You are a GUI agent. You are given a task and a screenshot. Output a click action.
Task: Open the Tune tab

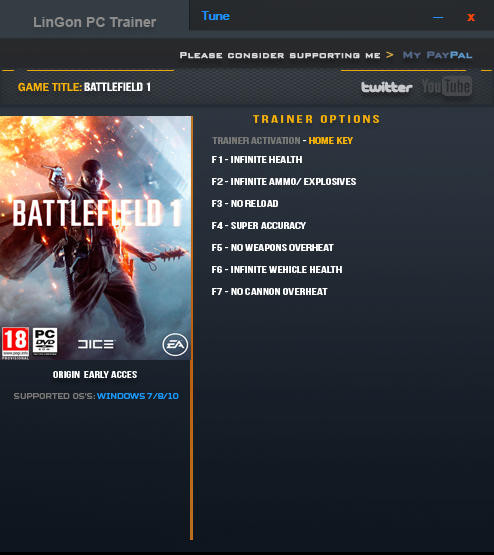pyautogui.click(x=216, y=16)
